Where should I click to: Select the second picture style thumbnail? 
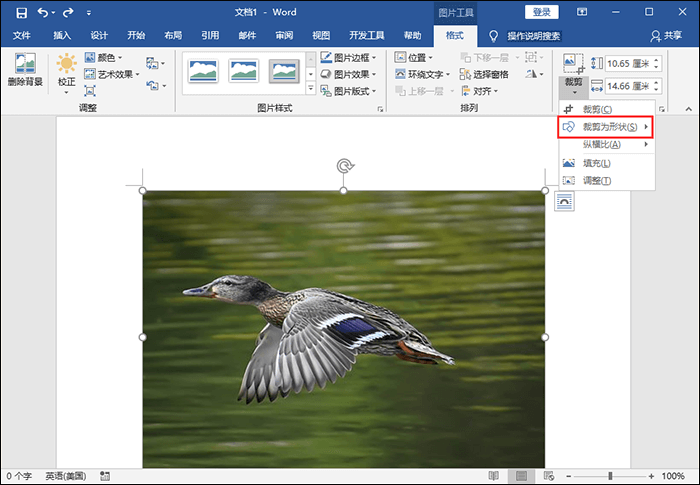[243, 71]
